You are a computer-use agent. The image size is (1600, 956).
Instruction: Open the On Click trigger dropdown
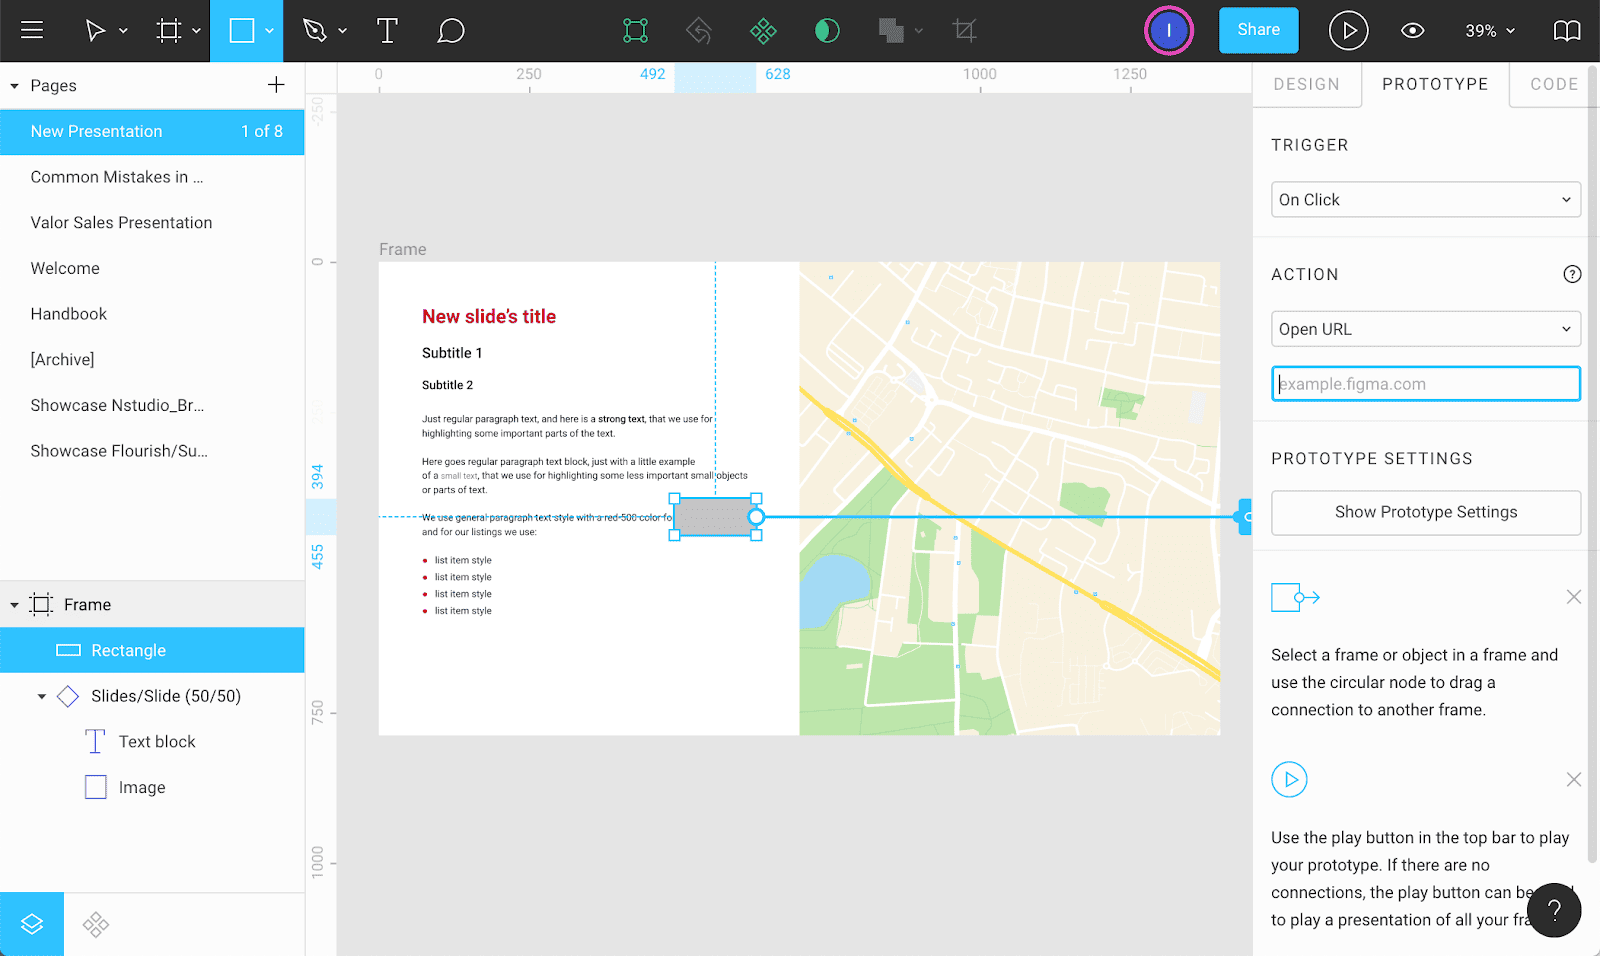[x=1425, y=199]
